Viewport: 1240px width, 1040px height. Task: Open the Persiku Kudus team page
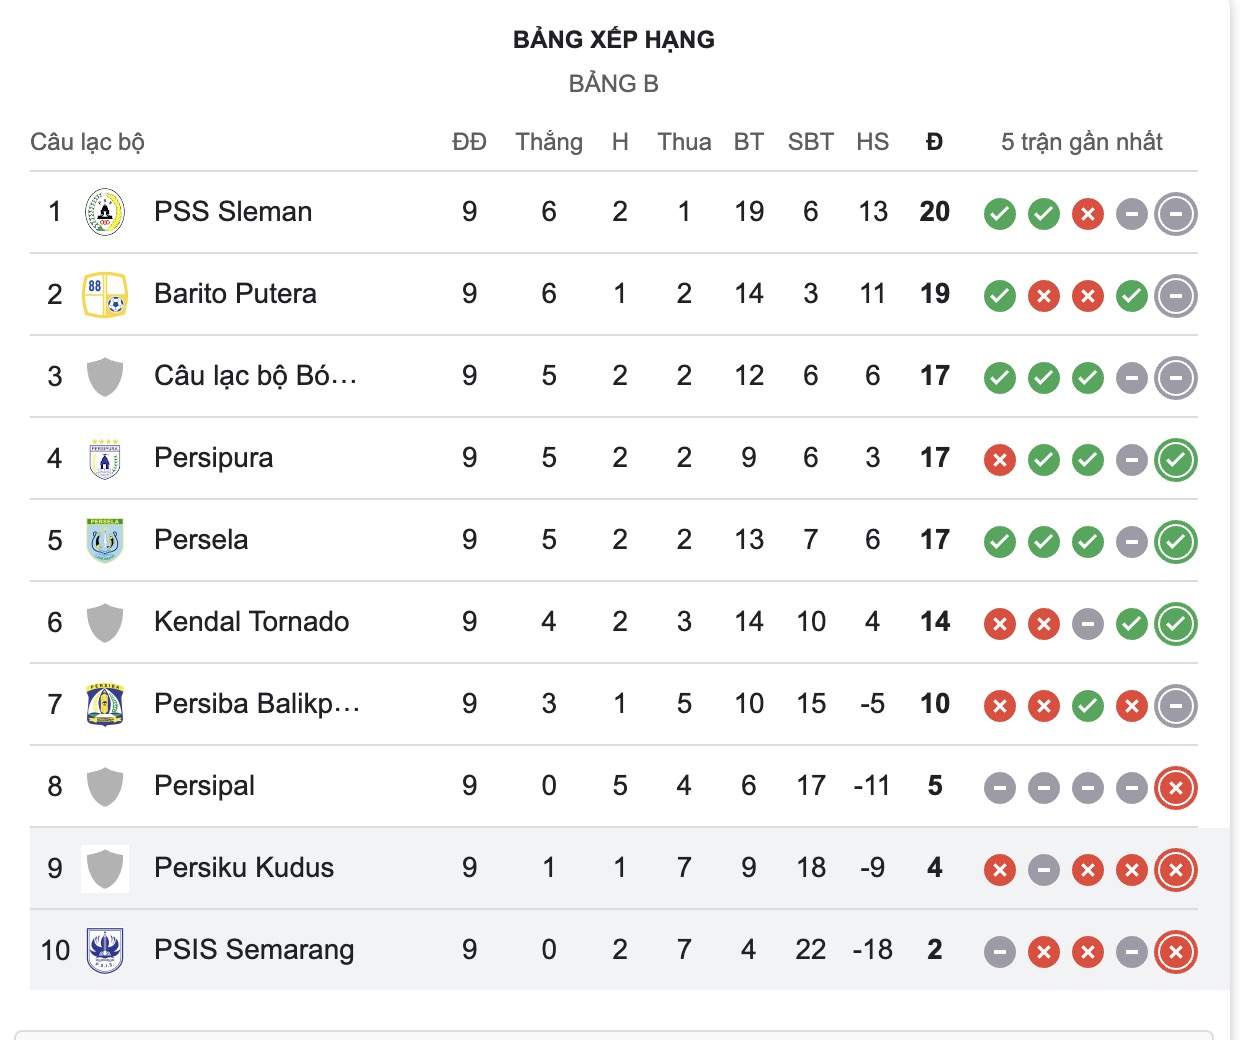click(x=242, y=868)
